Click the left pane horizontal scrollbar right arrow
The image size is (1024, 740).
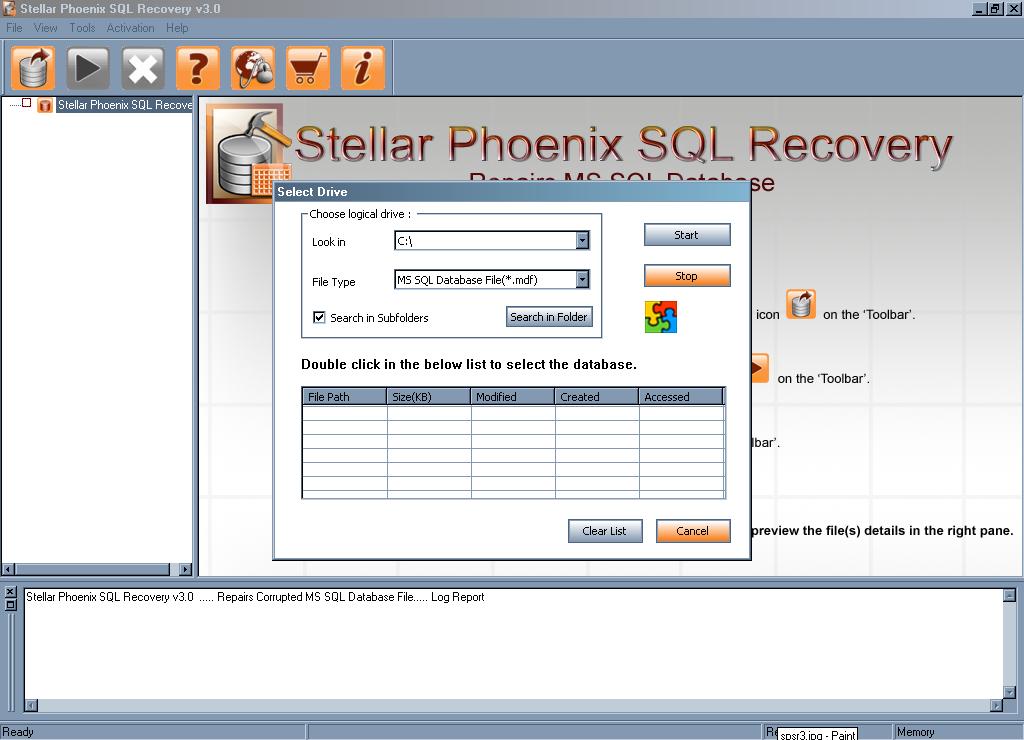pyautogui.click(x=185, y=569)
